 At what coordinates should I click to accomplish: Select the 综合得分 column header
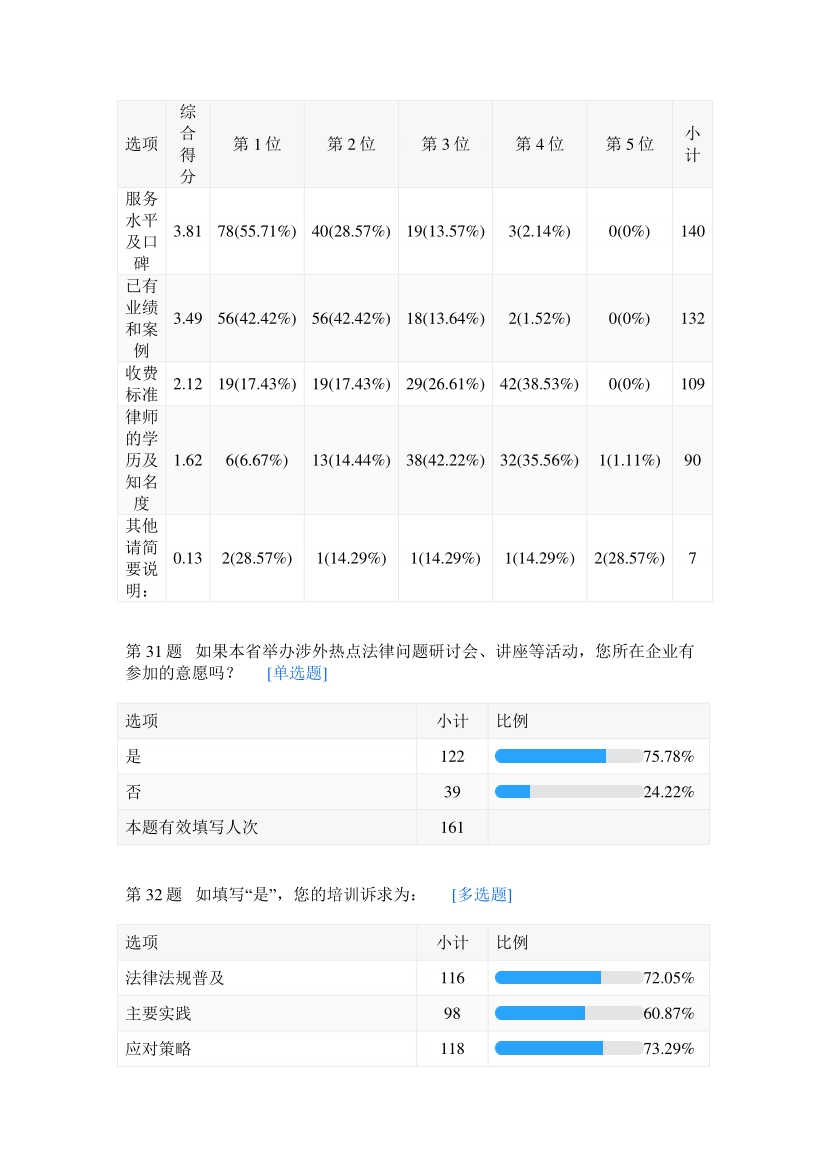click(188, 144)
